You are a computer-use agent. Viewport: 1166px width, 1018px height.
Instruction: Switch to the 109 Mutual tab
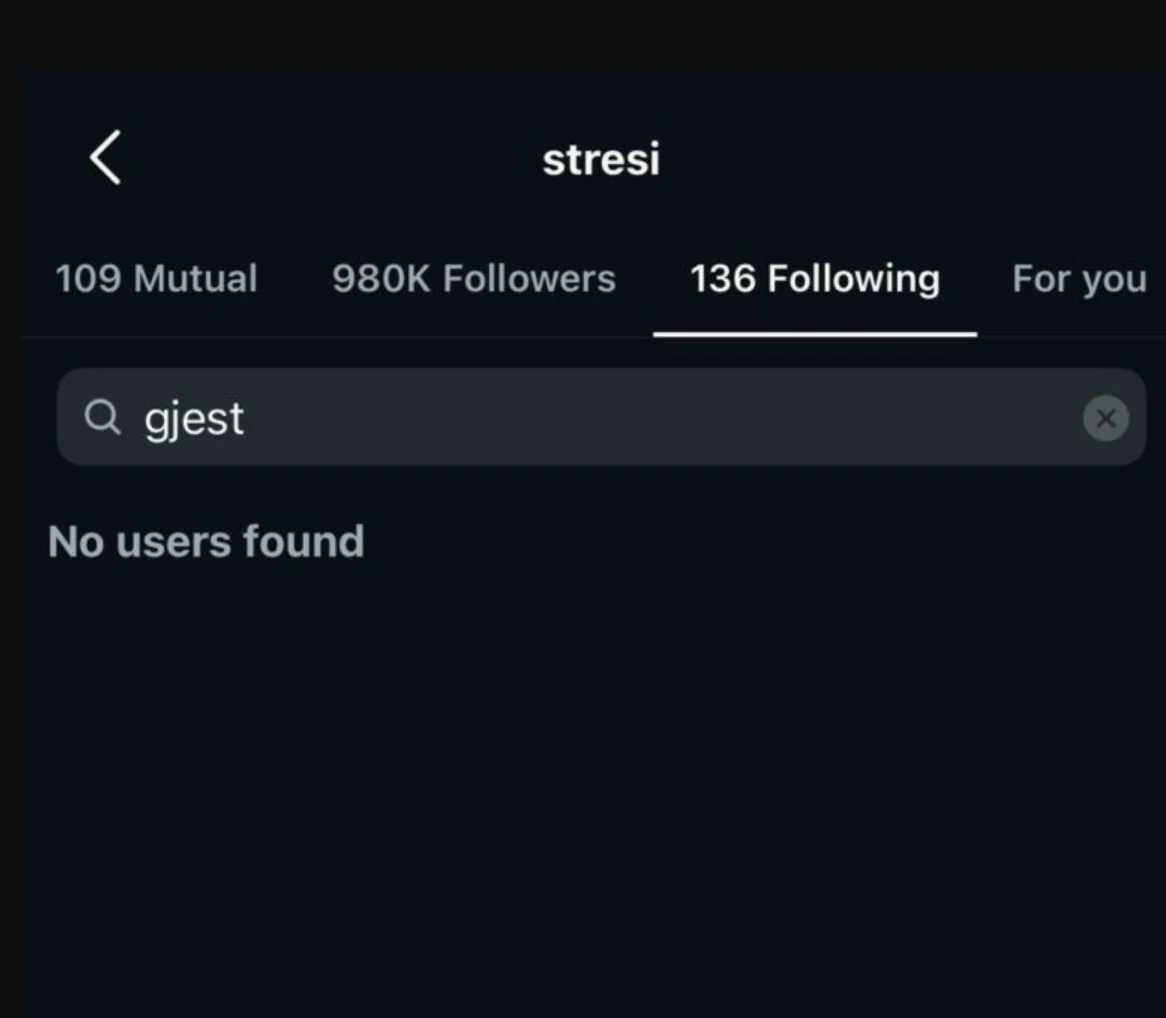pos(156,279)
